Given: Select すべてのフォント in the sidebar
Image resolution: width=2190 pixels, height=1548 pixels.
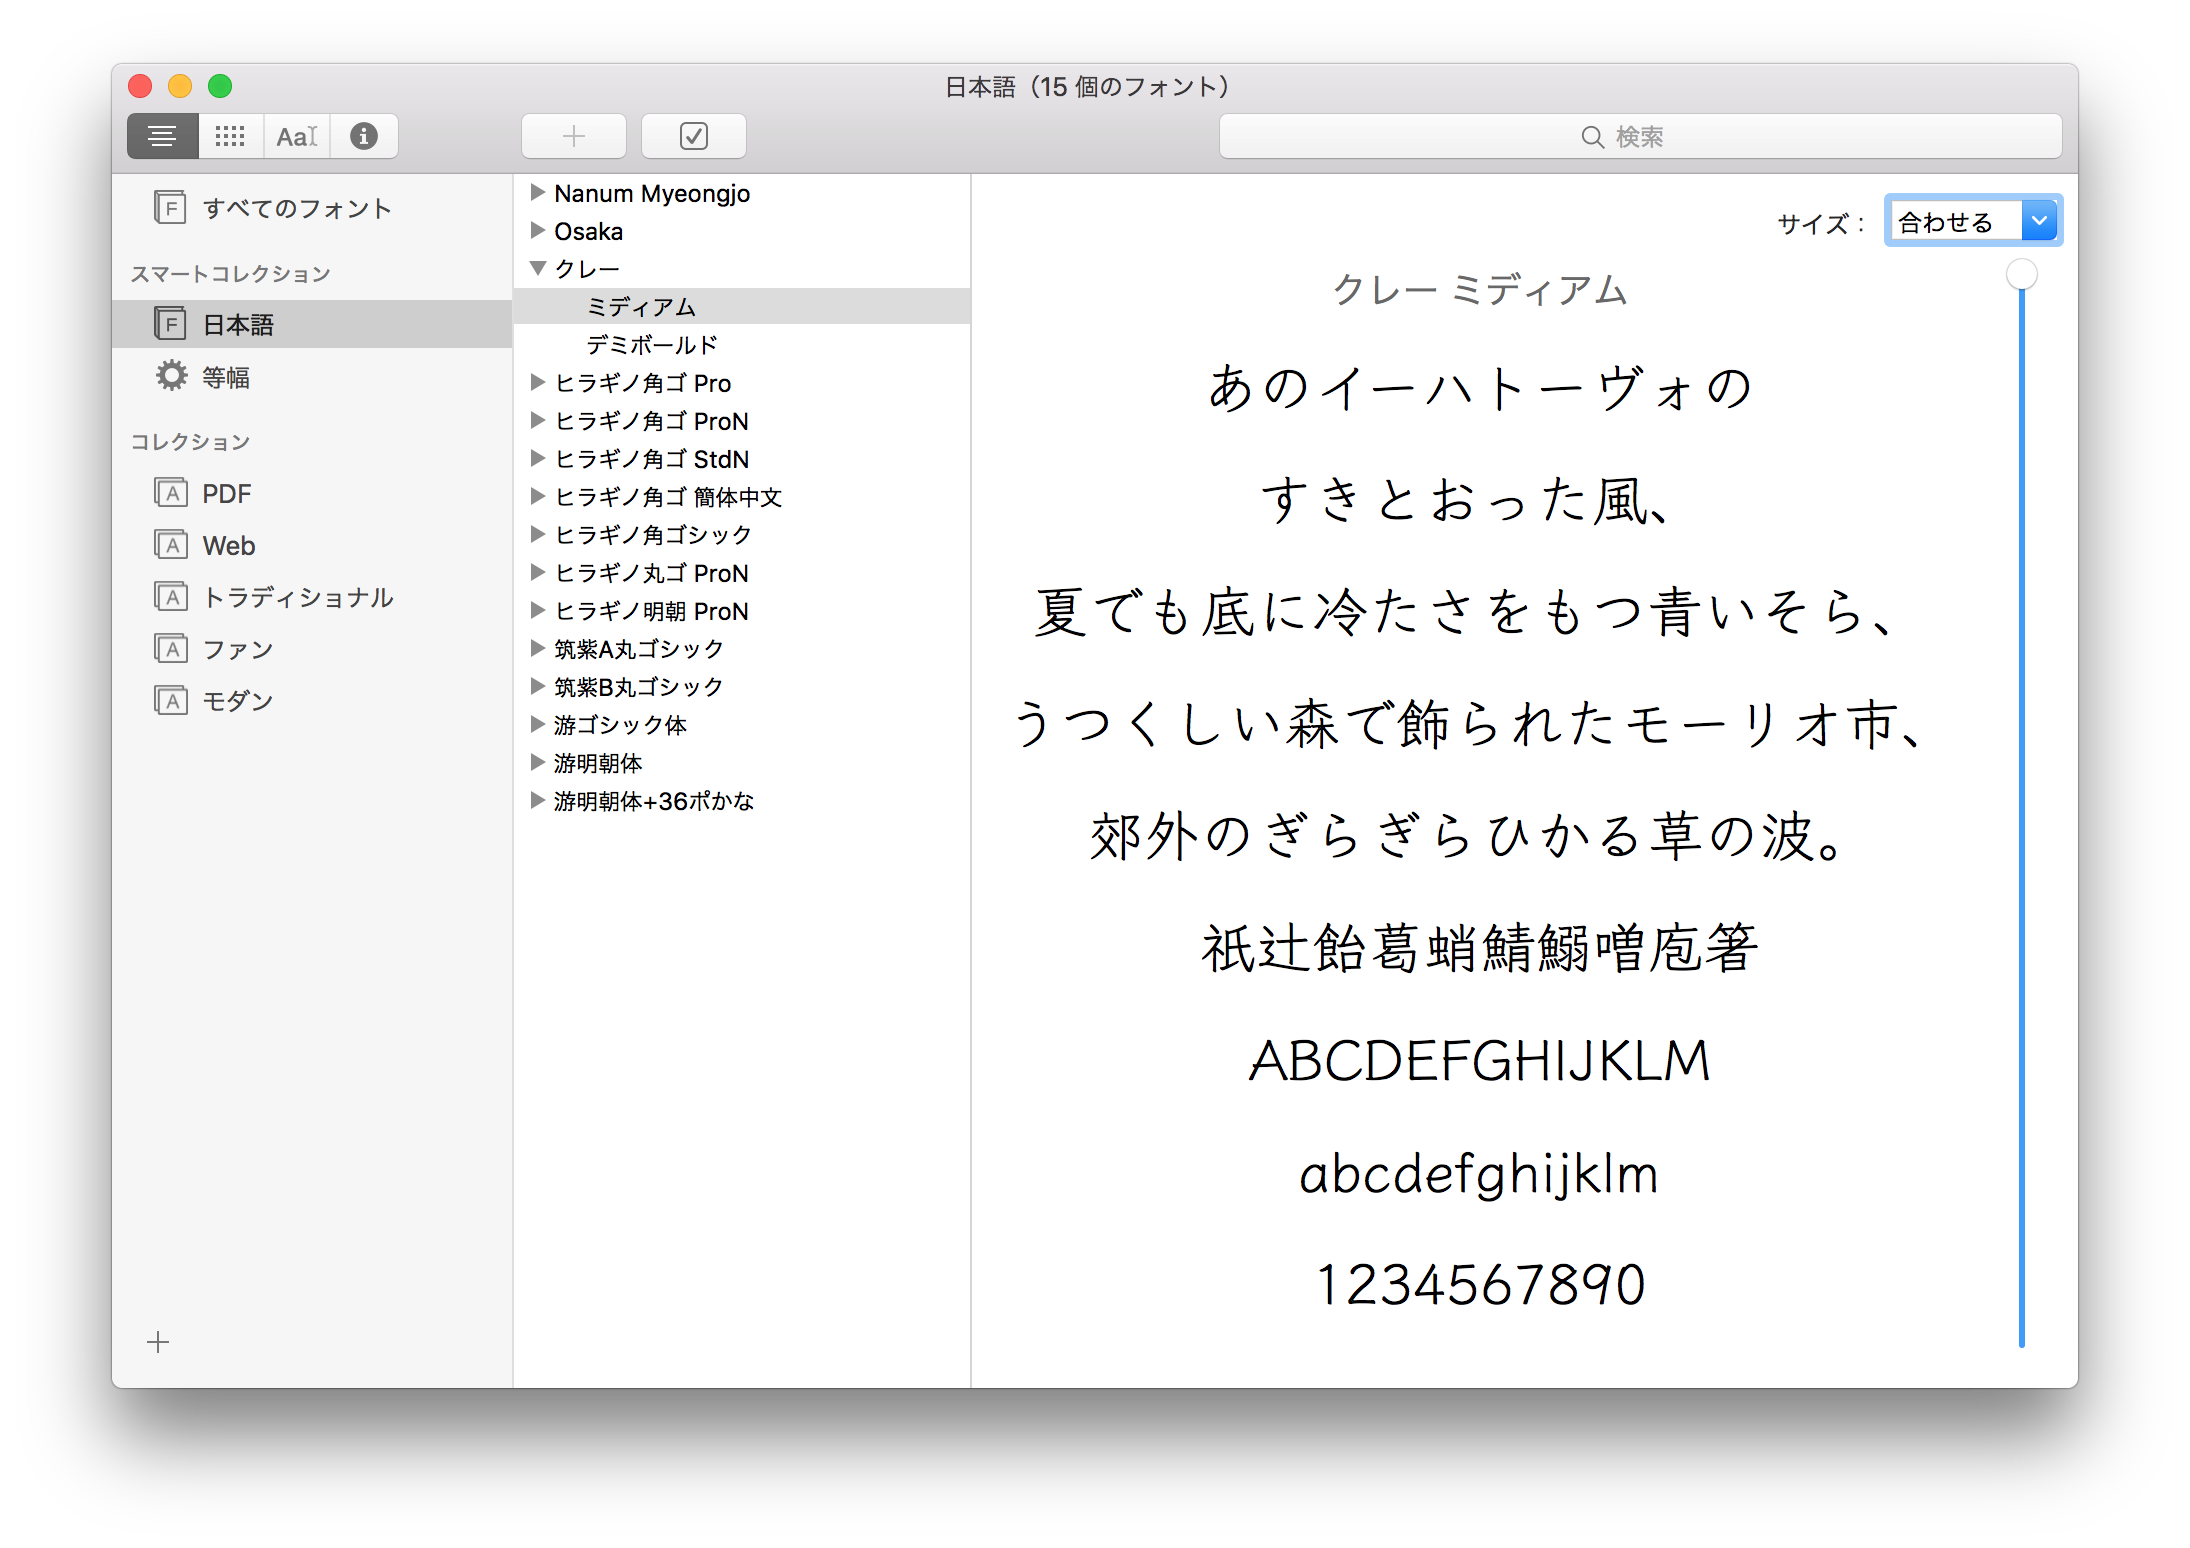Looking at the screenshot, I should [x=296, y=208].
